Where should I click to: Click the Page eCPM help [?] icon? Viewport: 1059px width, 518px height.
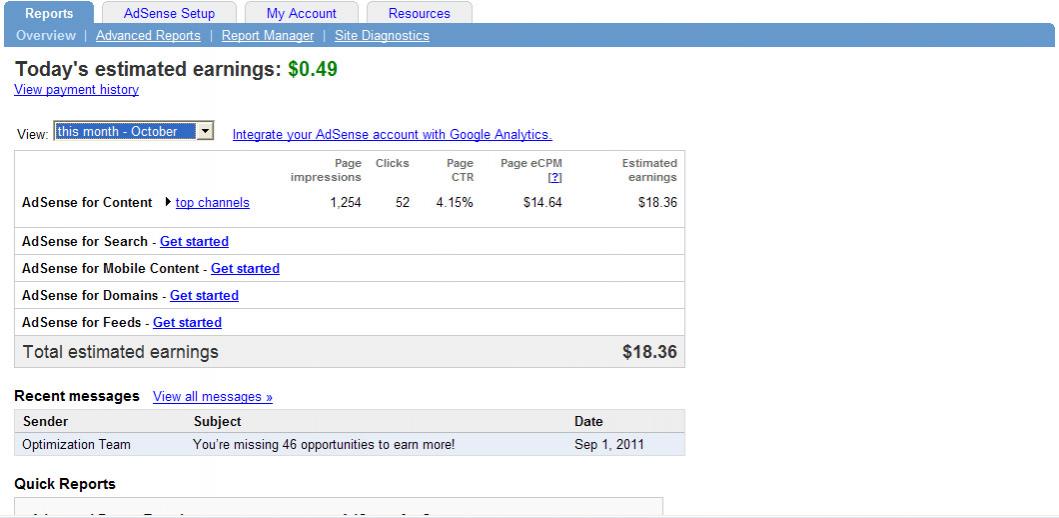[x=555, y=177]
